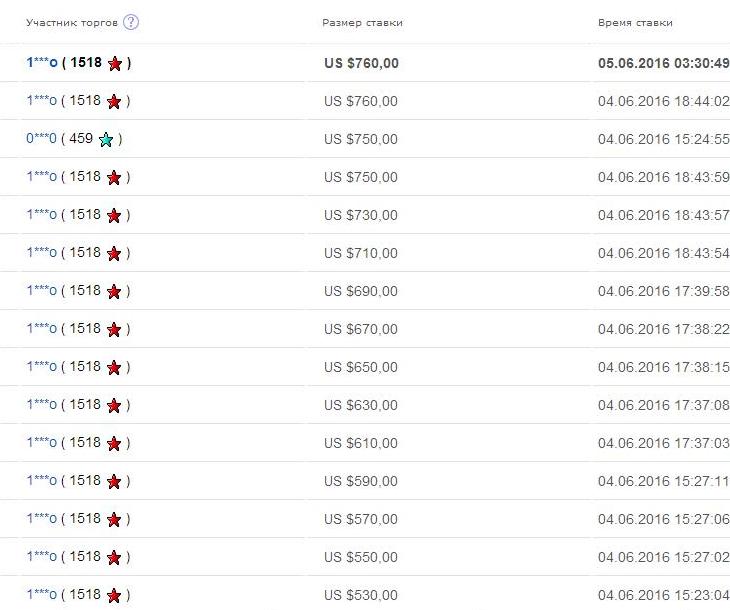Image resolution: width=730 pixels, height=610 pixels.
Task: Click the turquoise star next to 459
Action: click(x=106, y=139)
